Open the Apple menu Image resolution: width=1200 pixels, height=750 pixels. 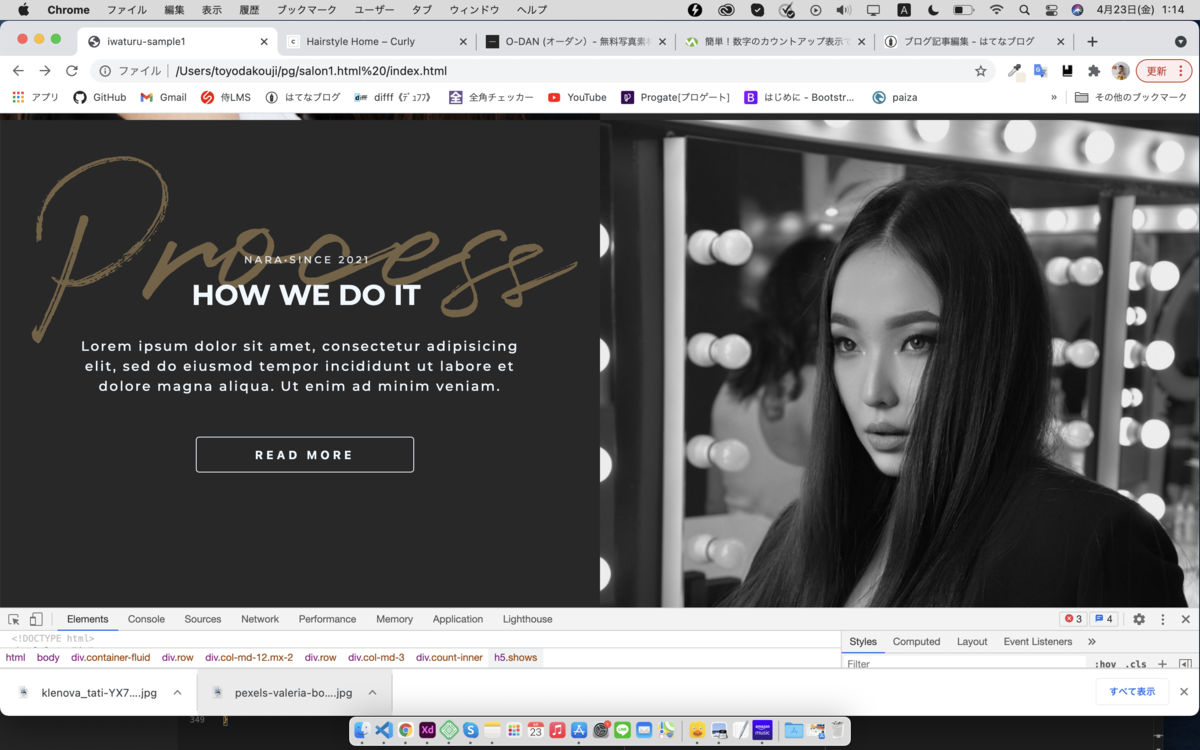[23, 10]
